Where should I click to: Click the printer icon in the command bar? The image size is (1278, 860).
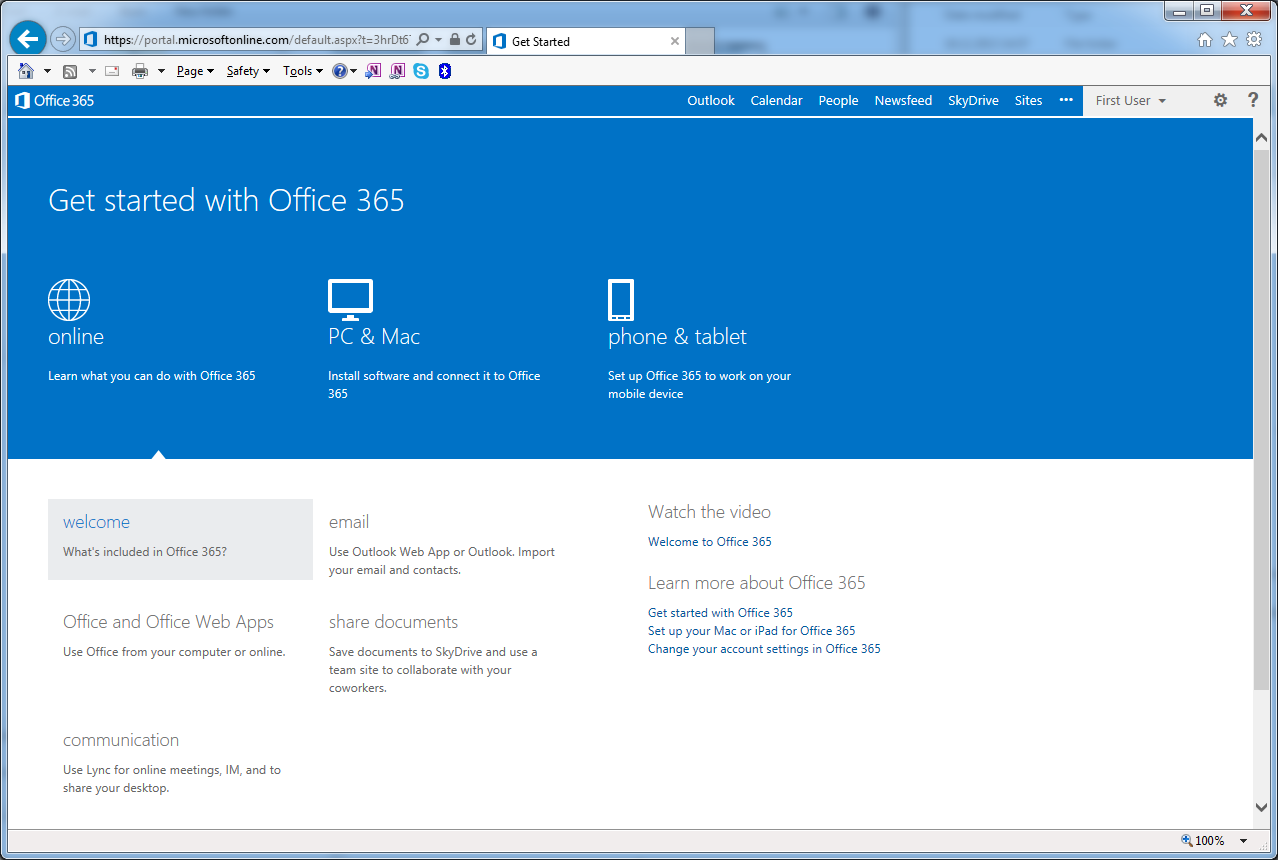140,71
